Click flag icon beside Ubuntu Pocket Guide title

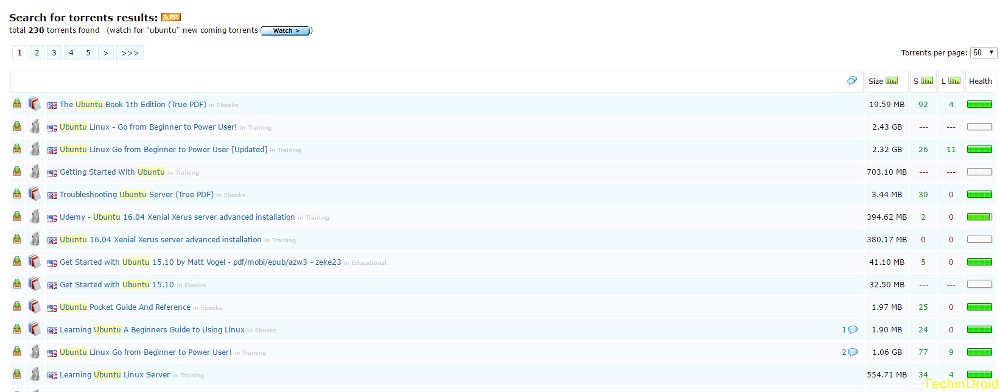[52, 308]
